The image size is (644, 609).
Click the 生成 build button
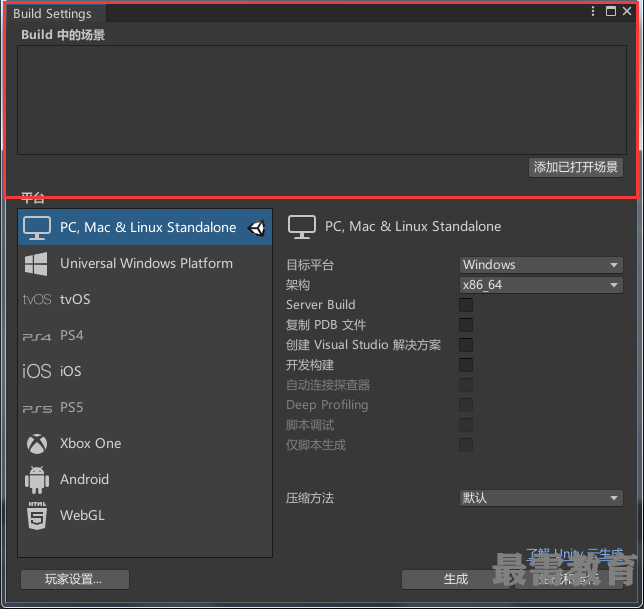(455, 579)
